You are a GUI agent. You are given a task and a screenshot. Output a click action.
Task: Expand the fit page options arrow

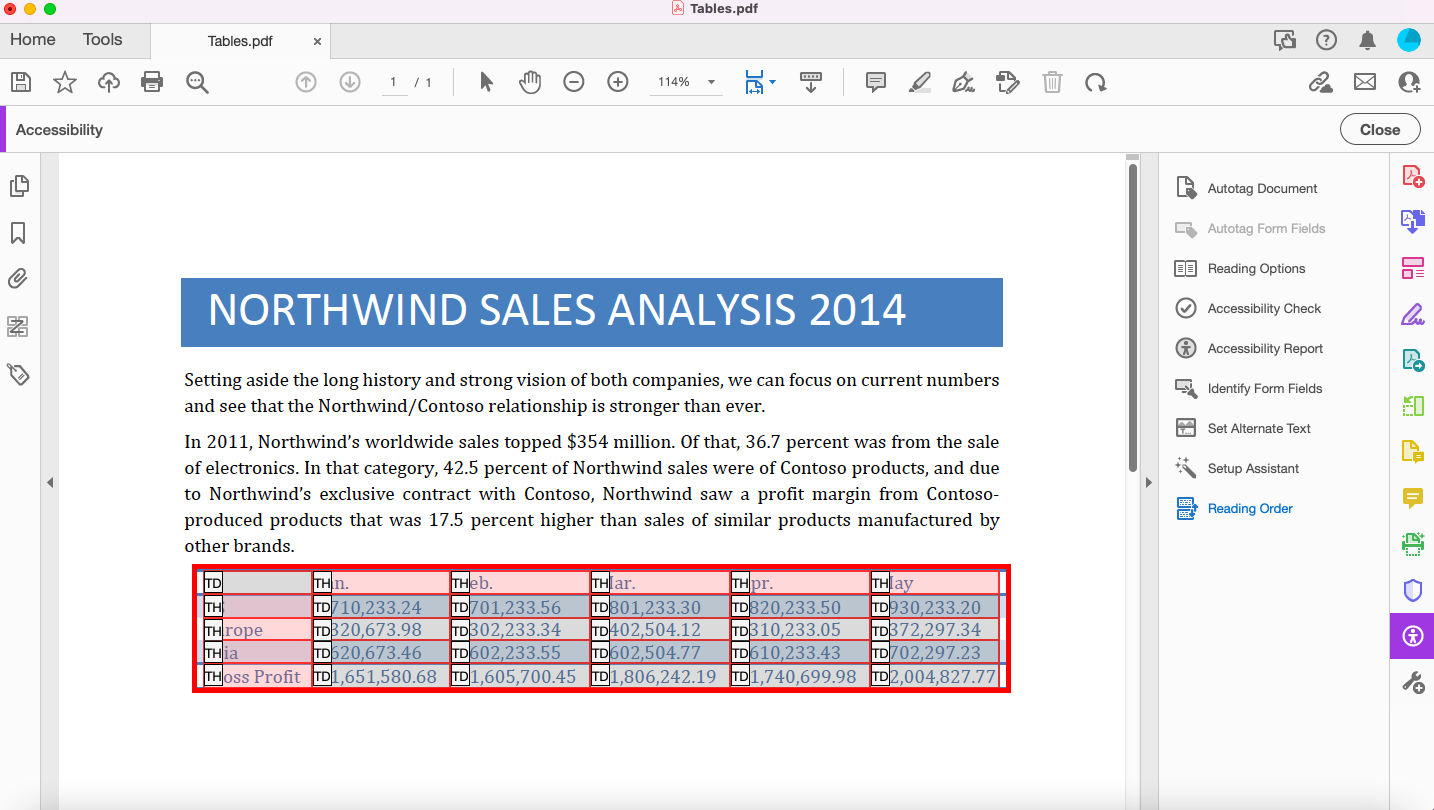[772, 82]
